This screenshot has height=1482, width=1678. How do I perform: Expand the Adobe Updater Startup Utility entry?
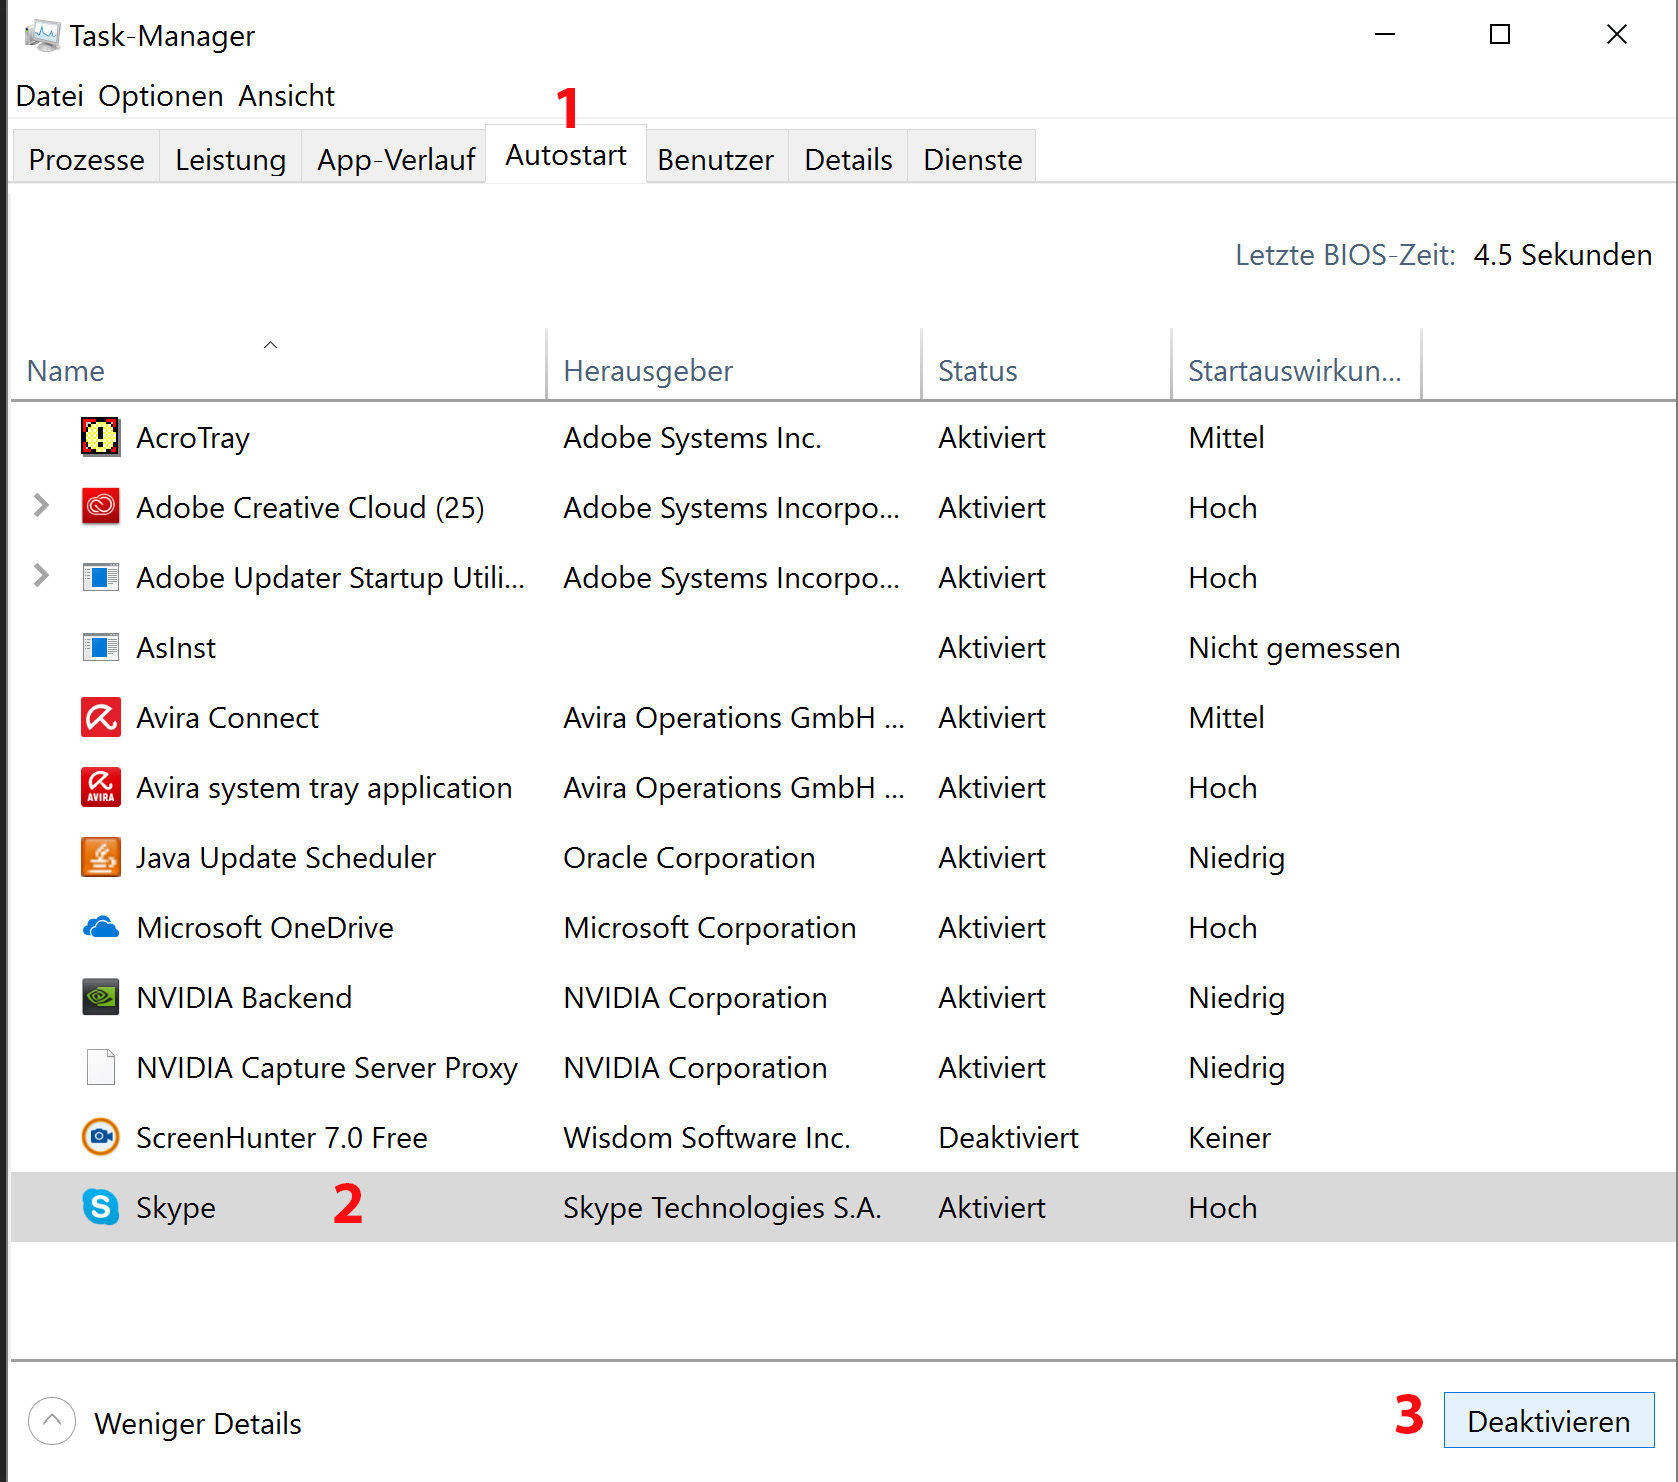click(41, 576)
